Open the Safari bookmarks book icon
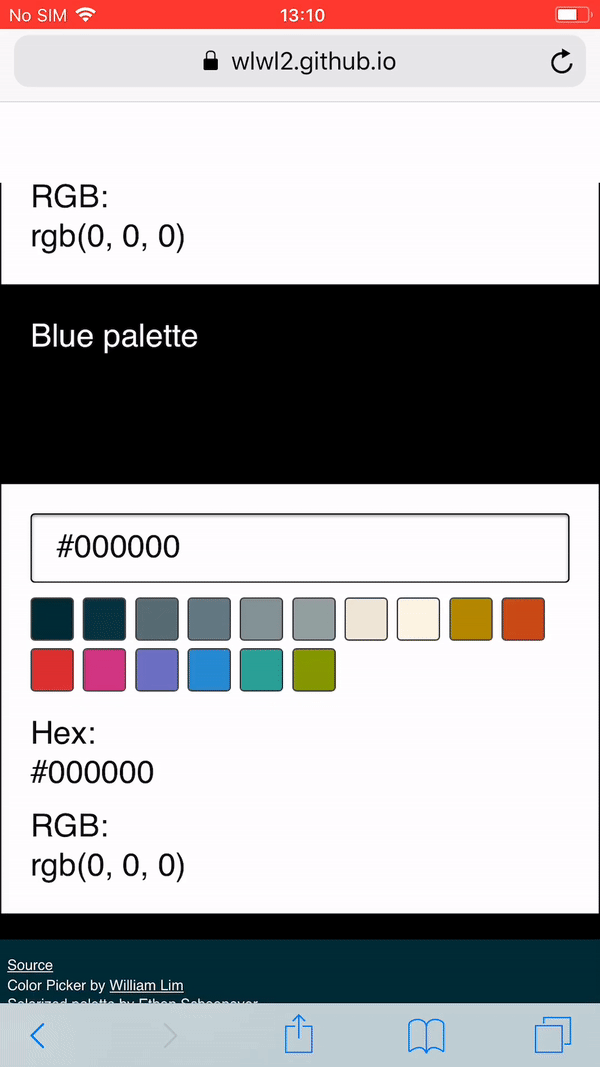This screenshot has height=1067, width=600. pyautogui.click(x=426, y=1036)
